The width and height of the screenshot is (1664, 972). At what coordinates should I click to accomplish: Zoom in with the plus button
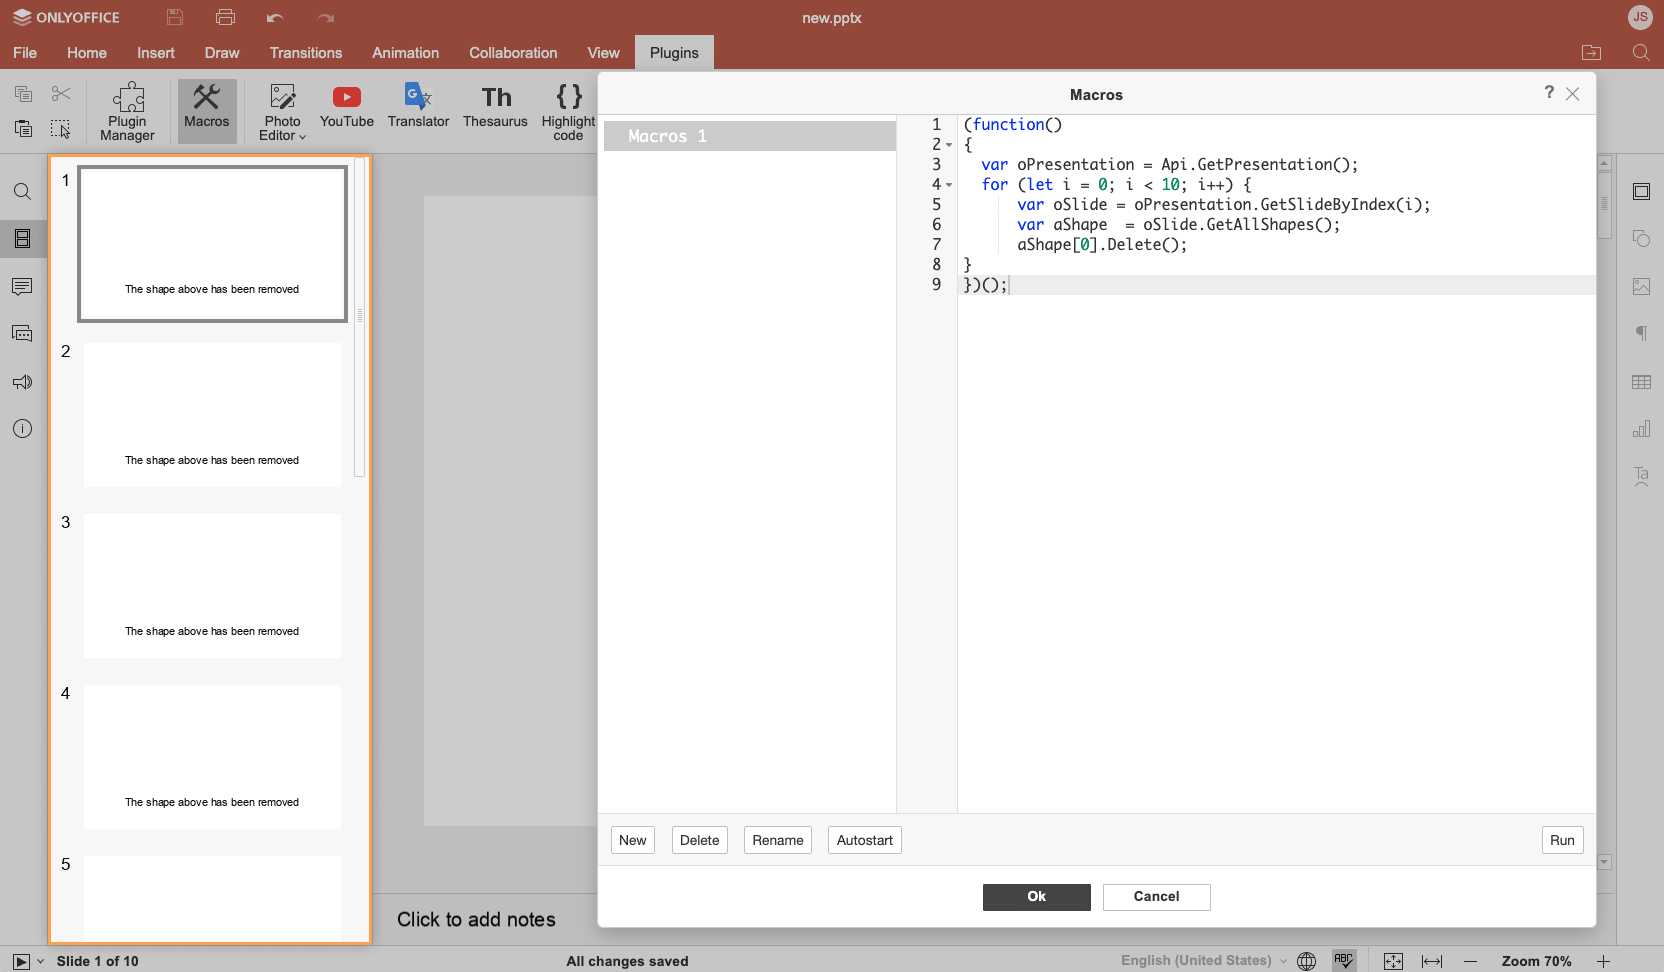[x=1603, y=961]
